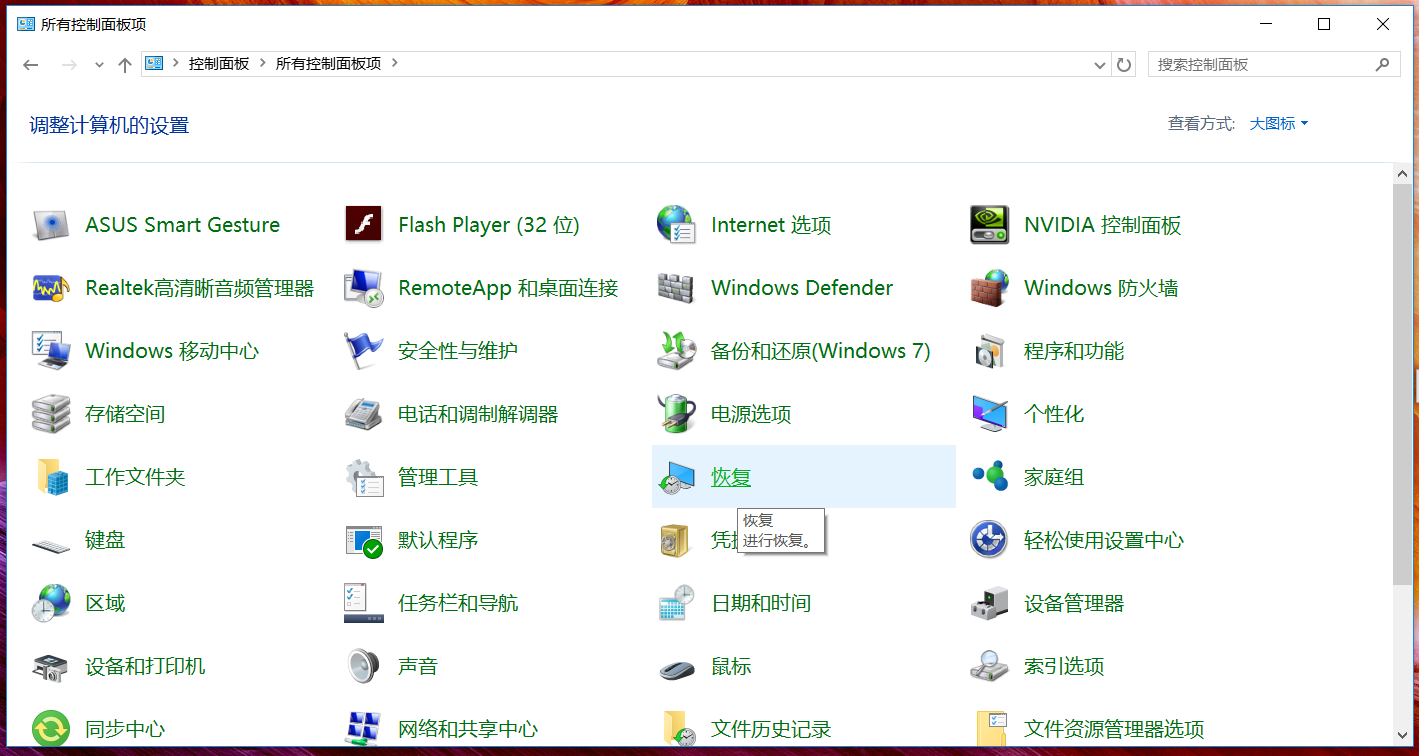This screenshot has width=1419, height=756.
Task: Open 备份和还原(Windows 7)
Action: click(x=820, y=351)
